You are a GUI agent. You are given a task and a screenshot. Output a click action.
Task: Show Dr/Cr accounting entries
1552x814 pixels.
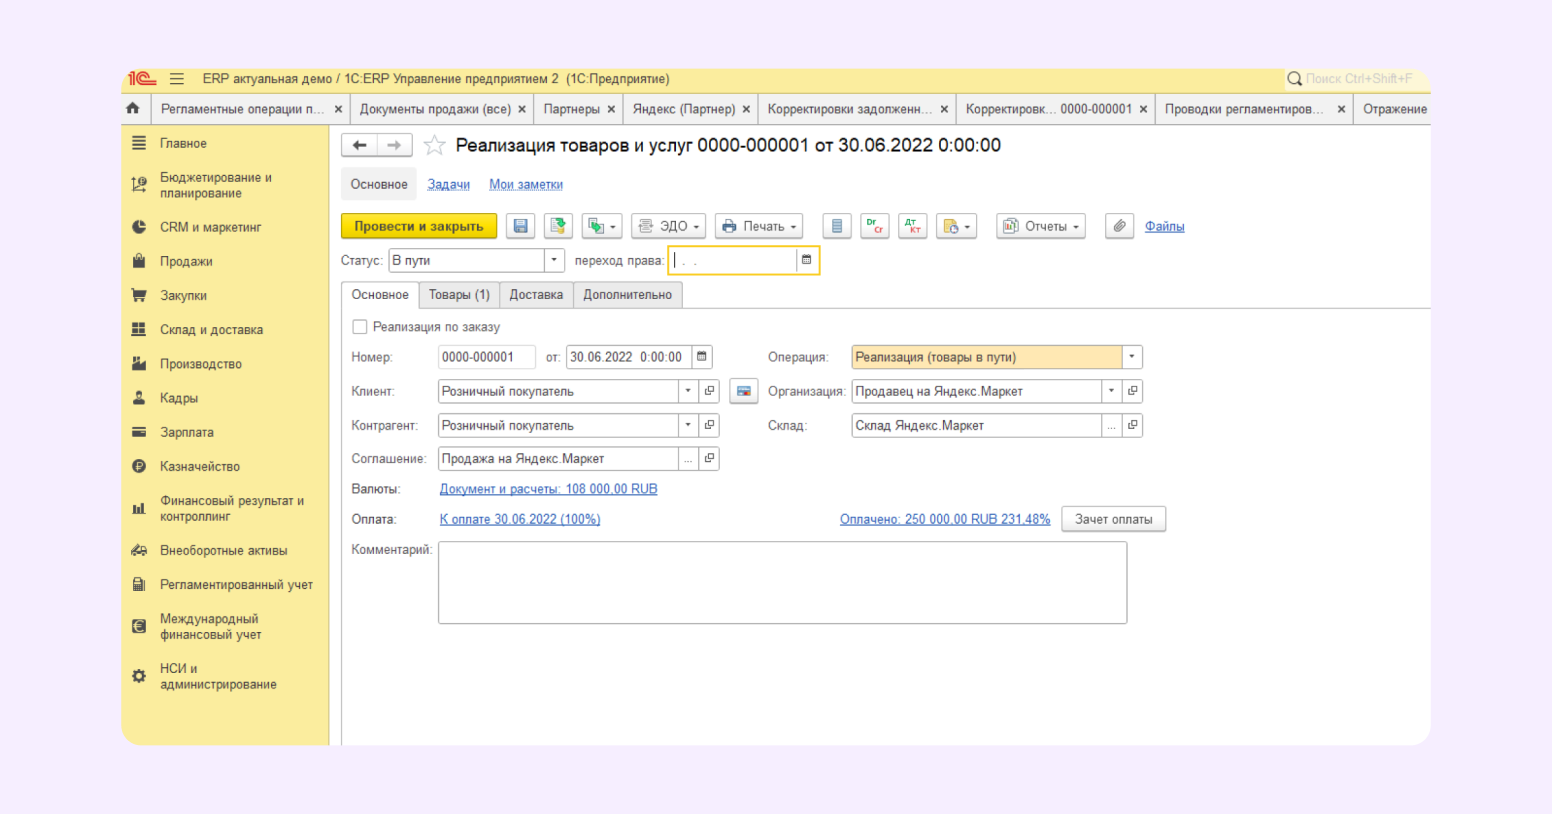click(875, 226)
